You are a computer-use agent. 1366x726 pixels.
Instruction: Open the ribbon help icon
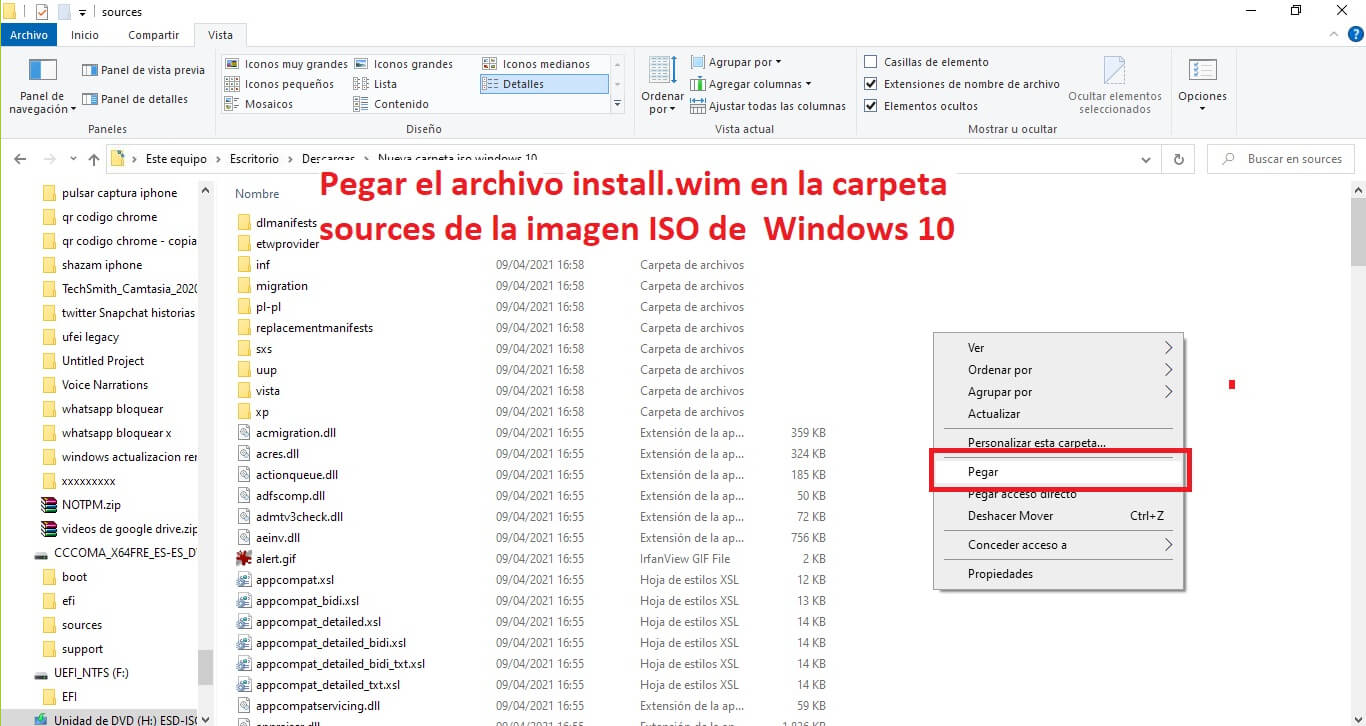click(x=1354, y=35)
